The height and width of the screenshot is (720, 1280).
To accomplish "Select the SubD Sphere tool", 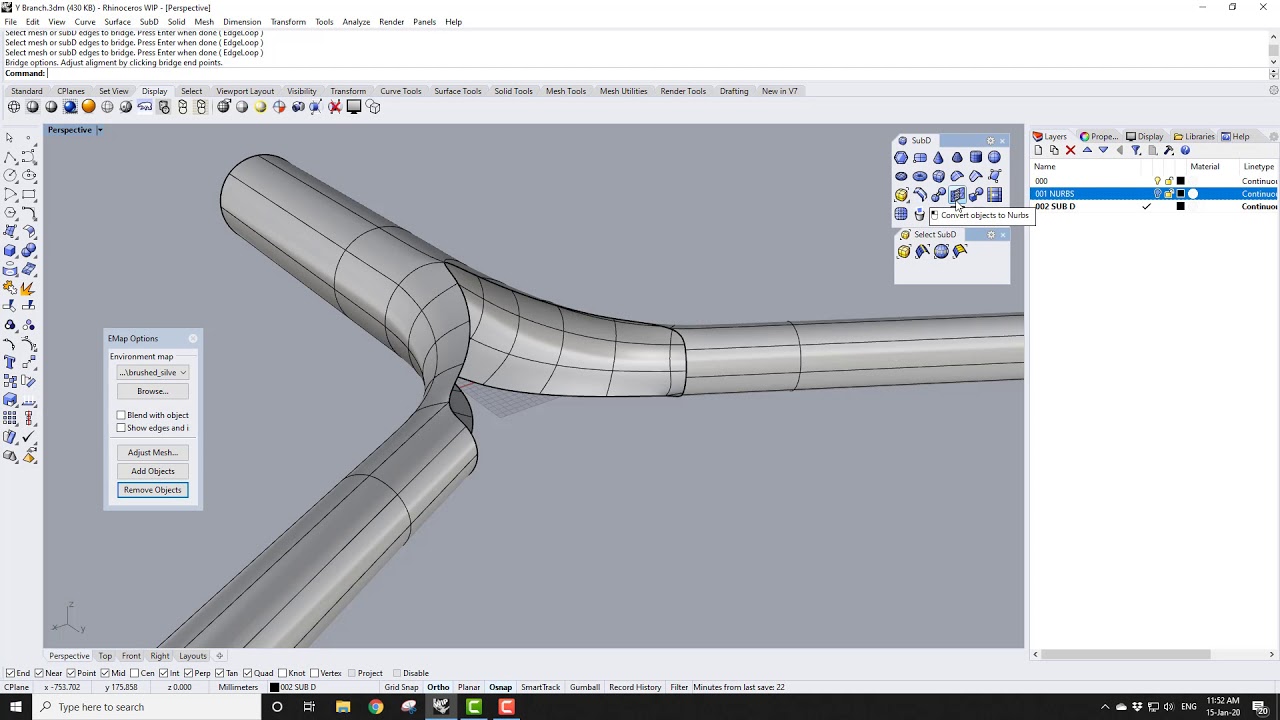I will click(x=994, y=157).
